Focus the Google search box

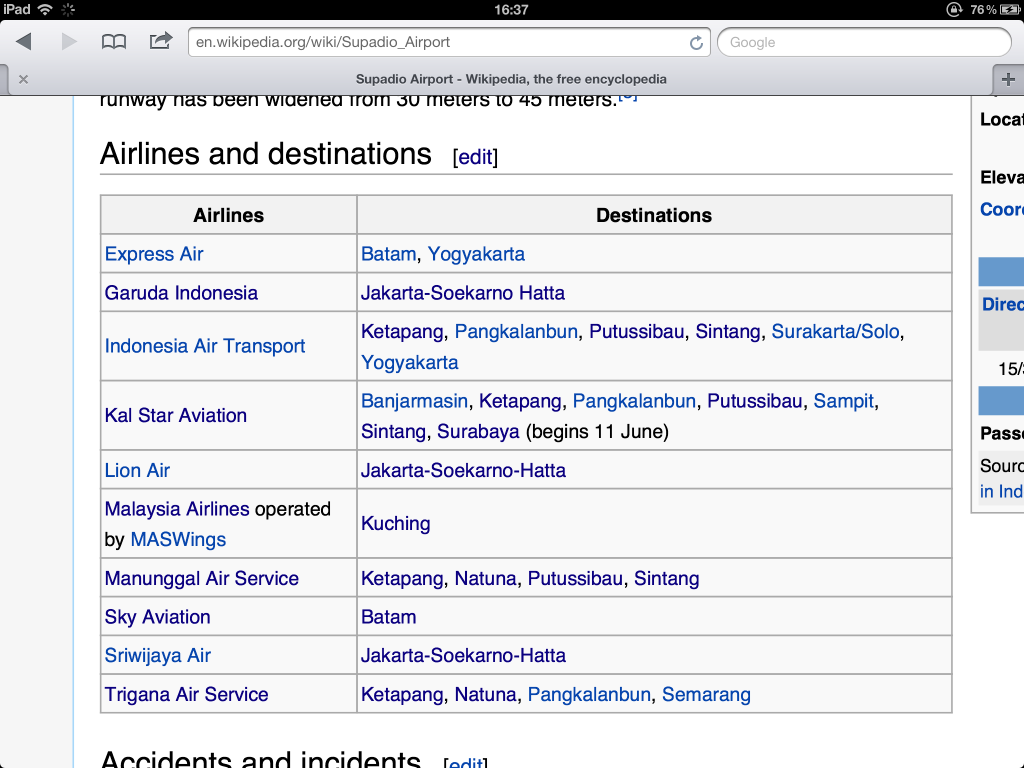[x=864, y=42]
